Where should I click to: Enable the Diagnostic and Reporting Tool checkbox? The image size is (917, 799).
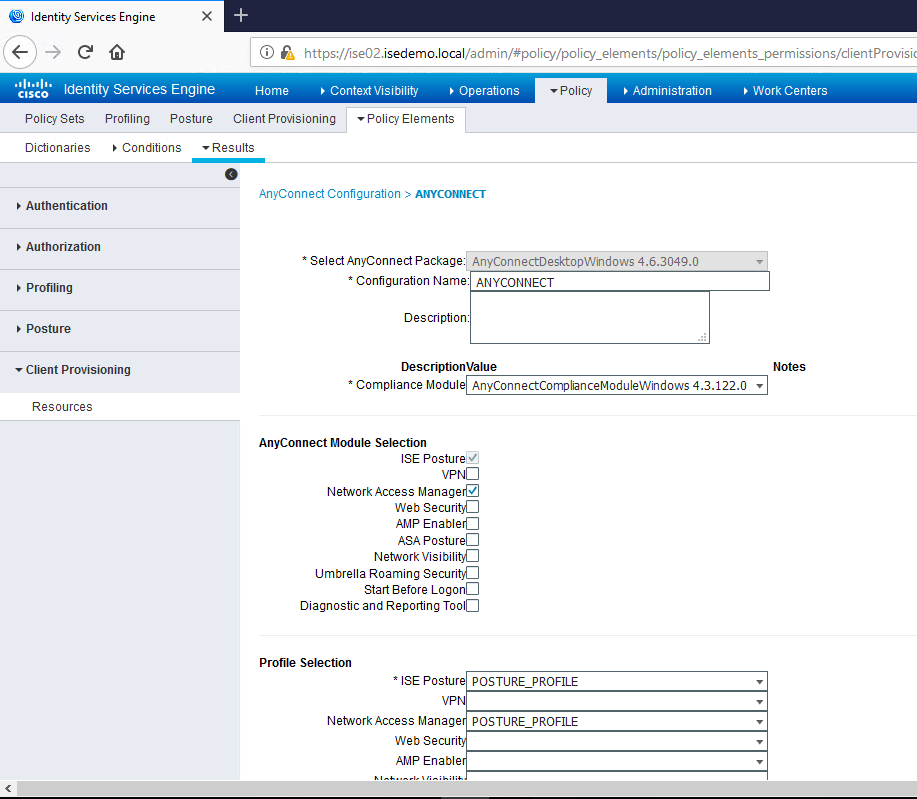(x=473, y=605)
